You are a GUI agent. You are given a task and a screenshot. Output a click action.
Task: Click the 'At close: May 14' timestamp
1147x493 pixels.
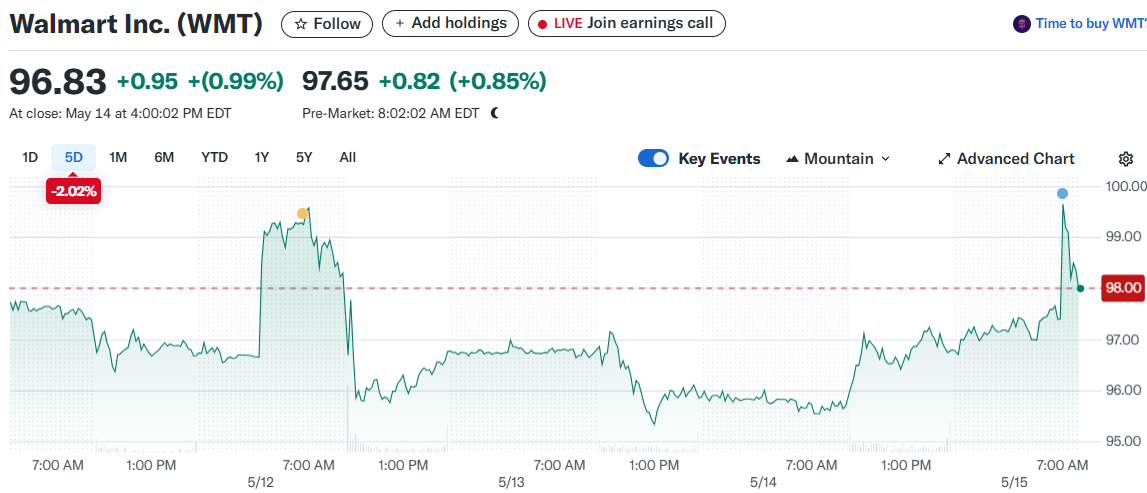(x=121, y=113)
